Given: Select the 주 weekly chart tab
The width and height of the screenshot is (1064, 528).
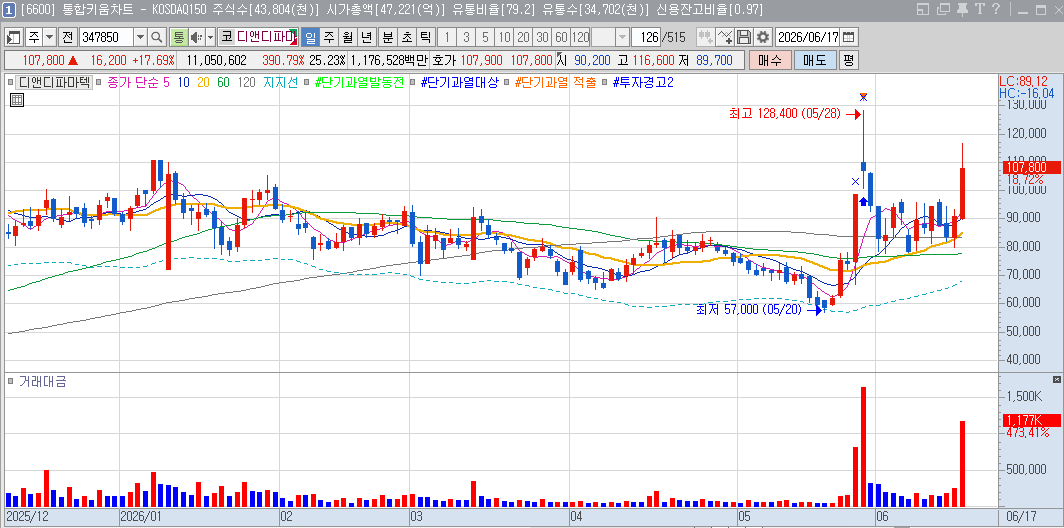Looking at the screenshot, I should point(328,37).
